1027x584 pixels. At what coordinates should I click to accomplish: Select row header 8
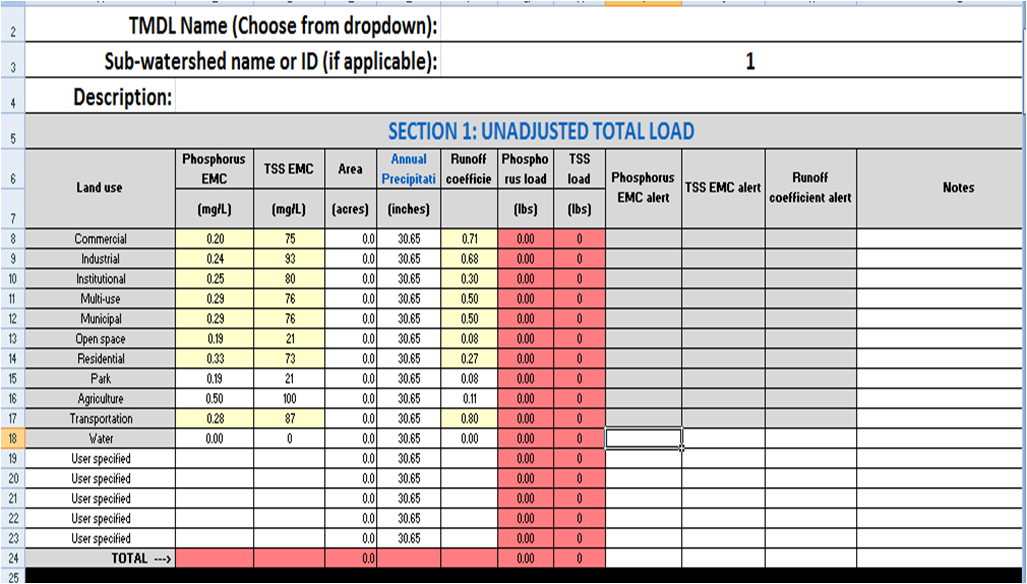(11, 238)
